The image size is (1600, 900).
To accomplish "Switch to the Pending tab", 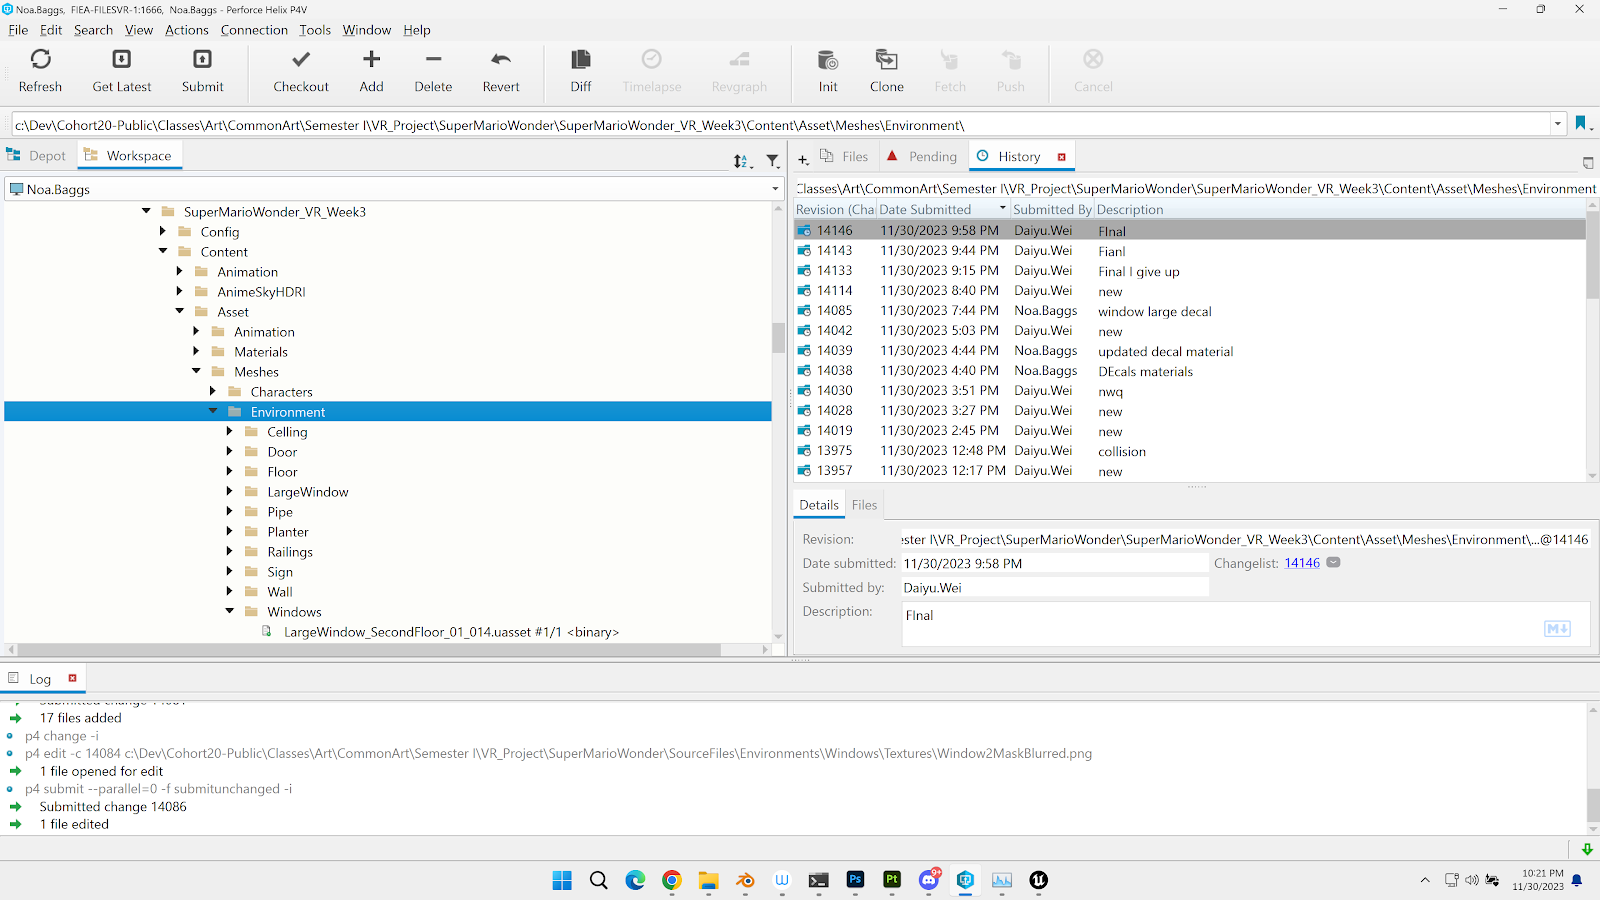I will point(923,156).
